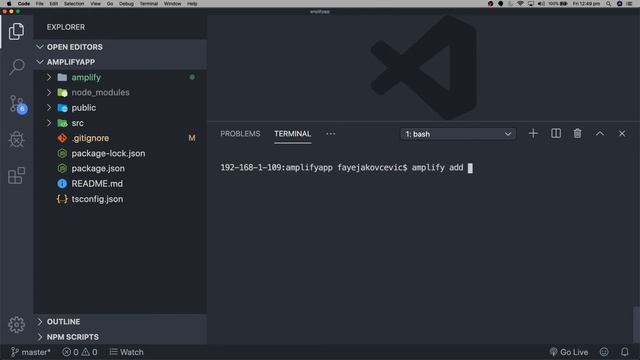Click the volume icon in menu bar
This screenshot has width=640, height=360.
[541, 4]
